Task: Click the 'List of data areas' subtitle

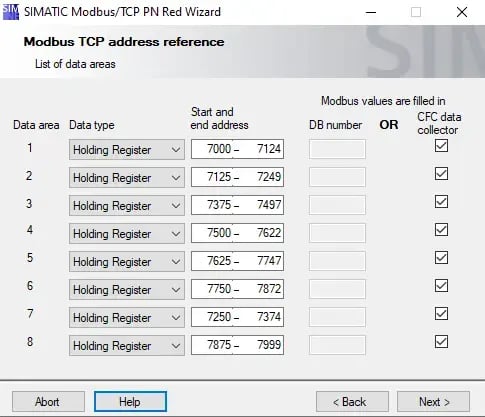Action: [75, 64]
